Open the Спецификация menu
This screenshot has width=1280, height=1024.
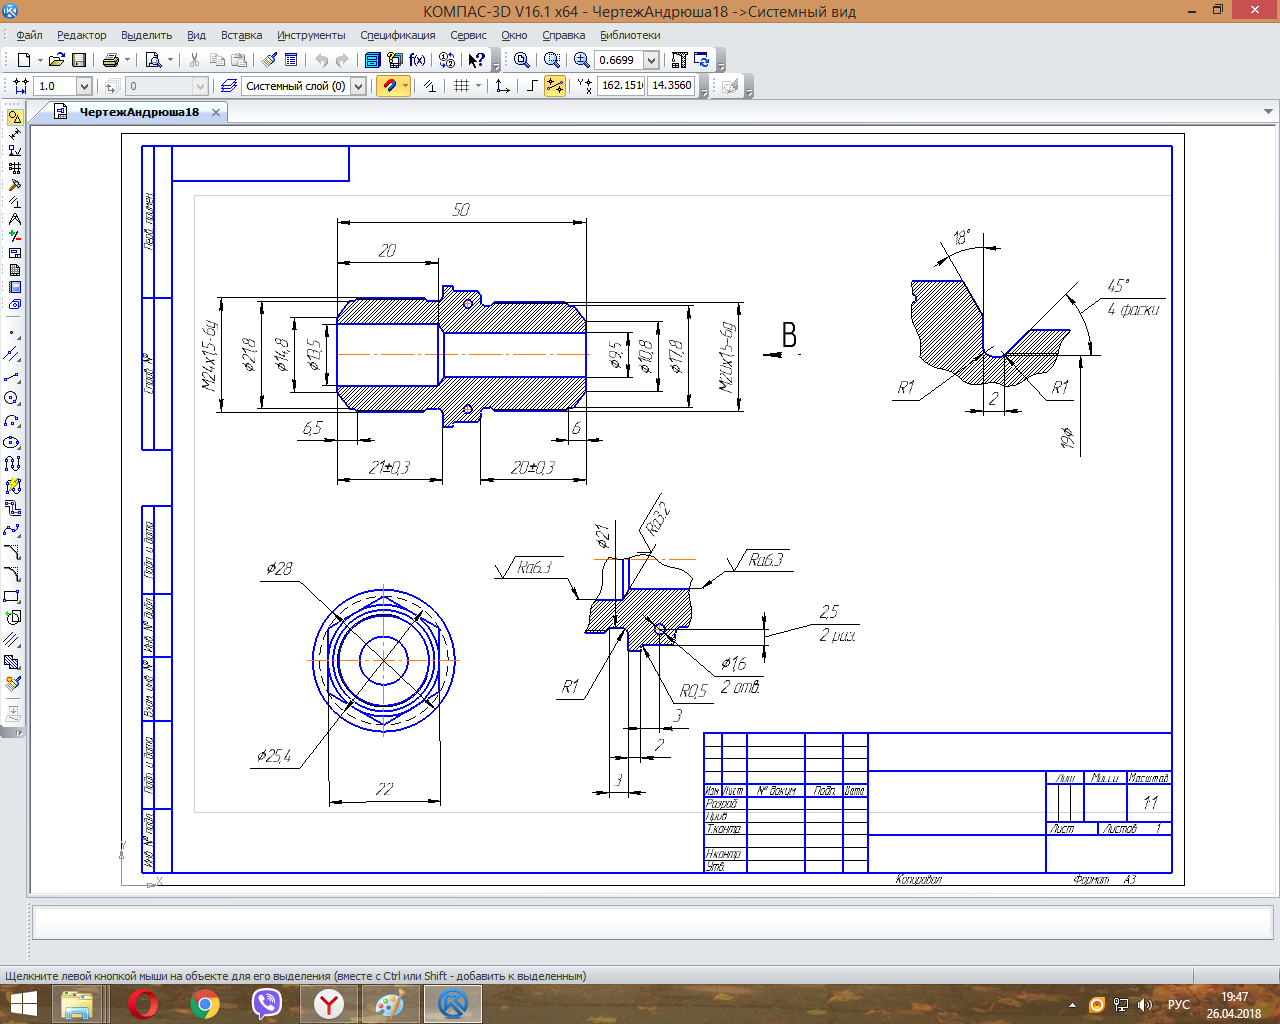(397, 35)
